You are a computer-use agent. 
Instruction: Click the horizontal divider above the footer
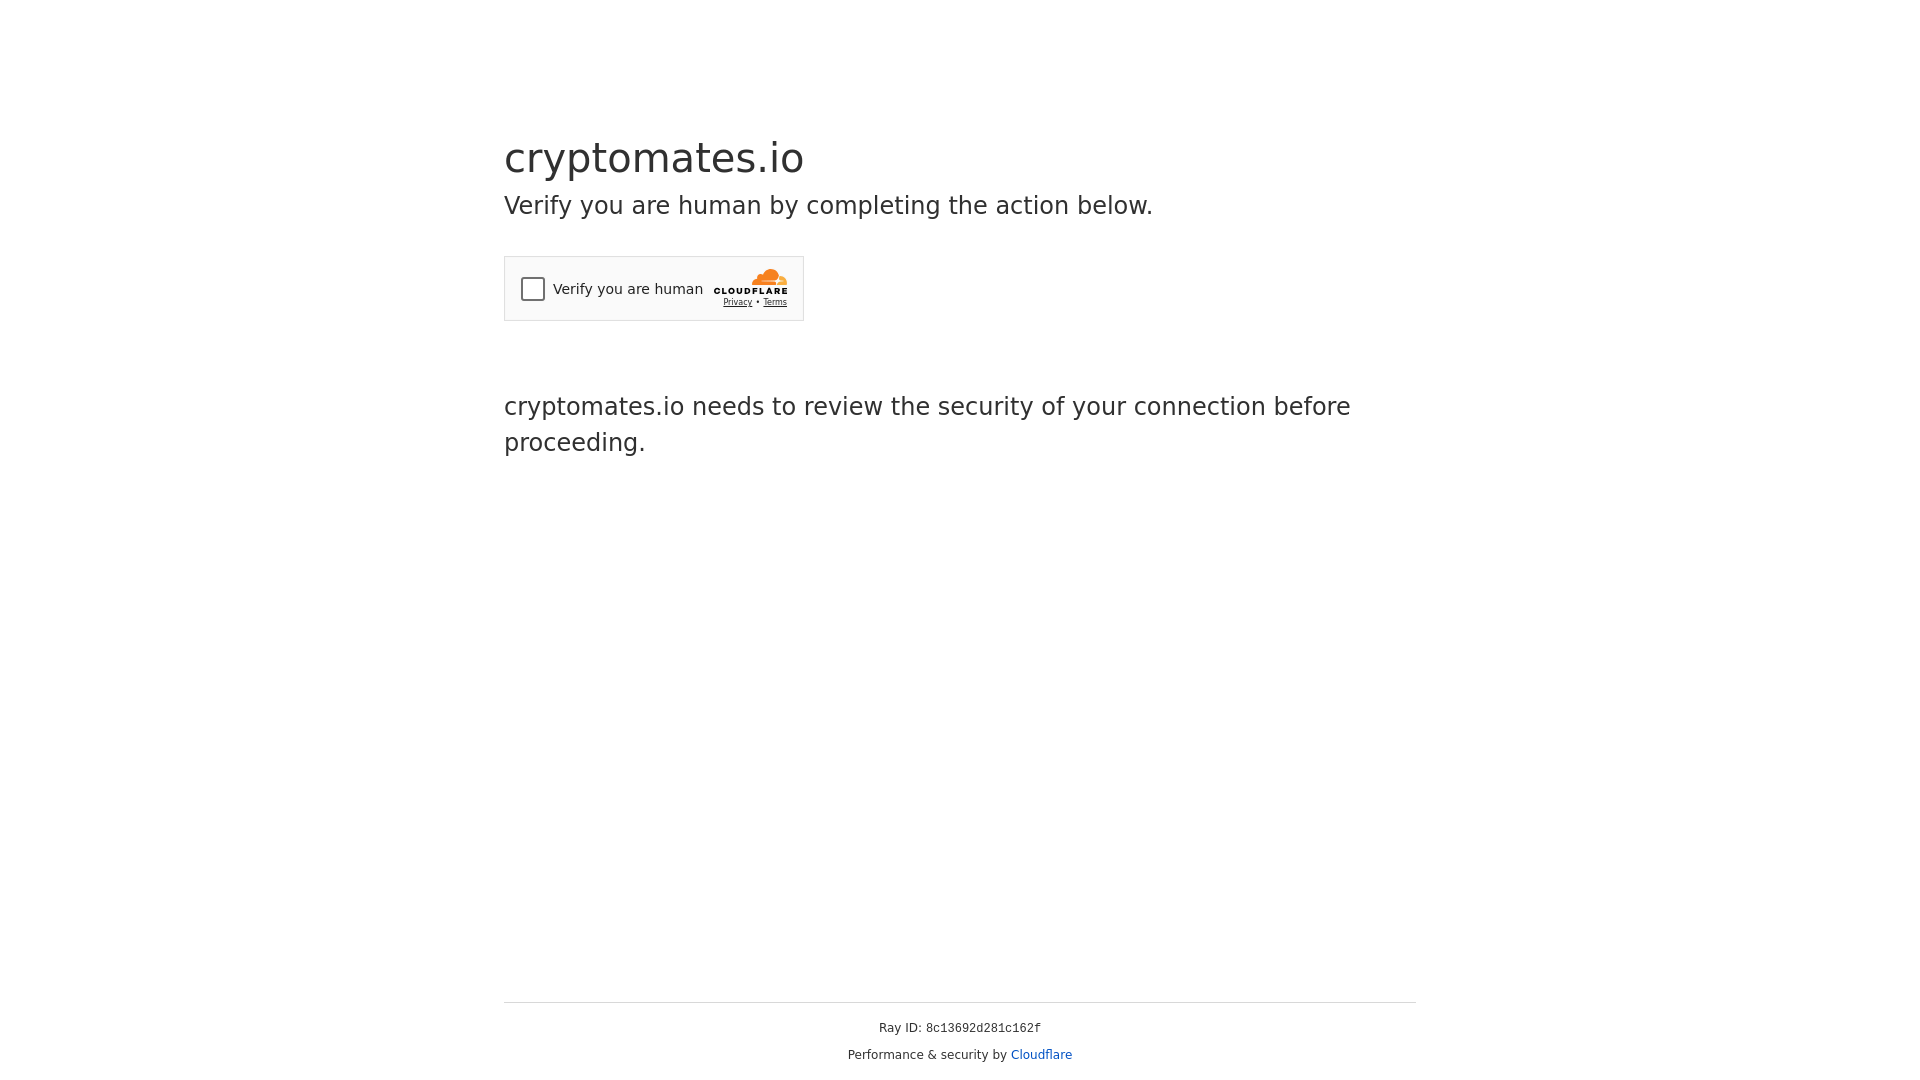pyautogui.click(x=960, y=1002)
